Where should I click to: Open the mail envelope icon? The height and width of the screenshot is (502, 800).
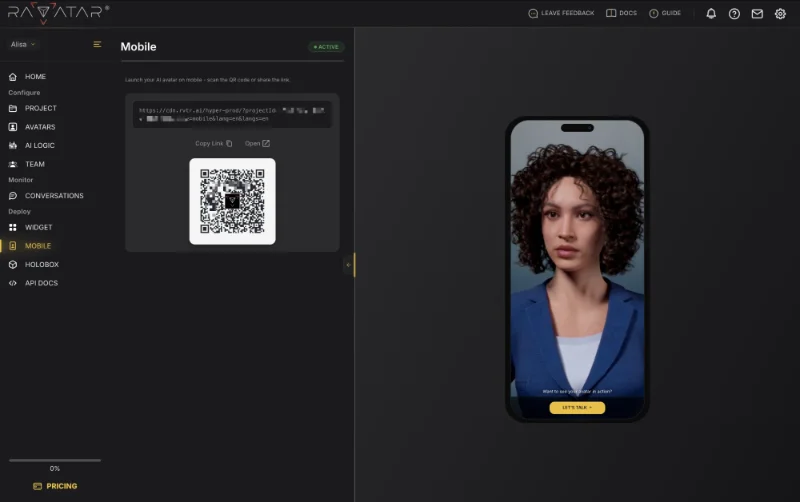coord(757,14)
